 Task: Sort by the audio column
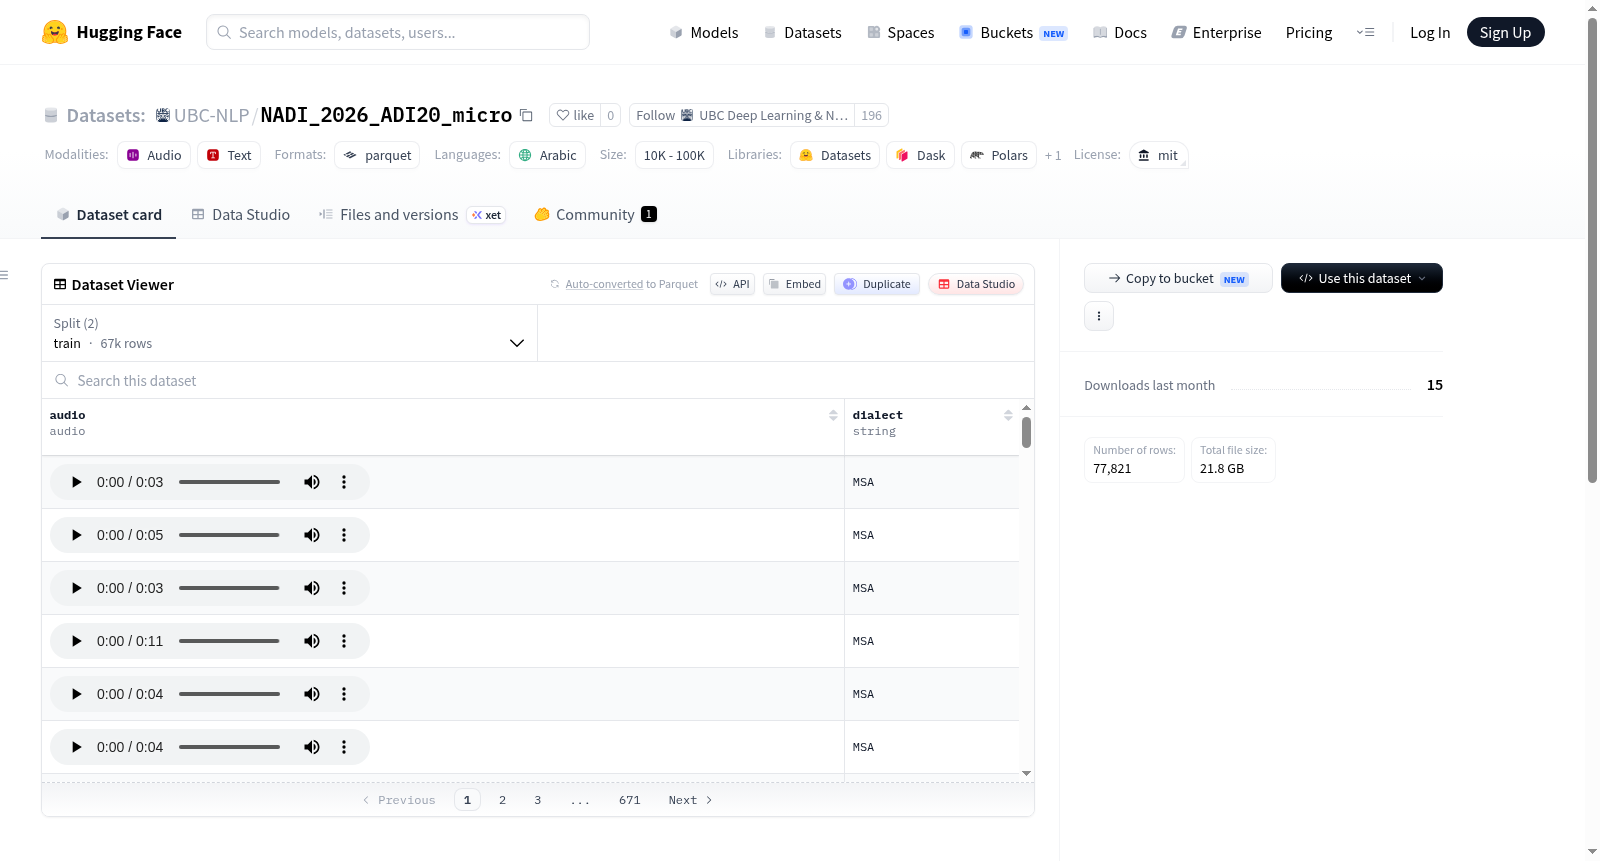click(833, 415)
